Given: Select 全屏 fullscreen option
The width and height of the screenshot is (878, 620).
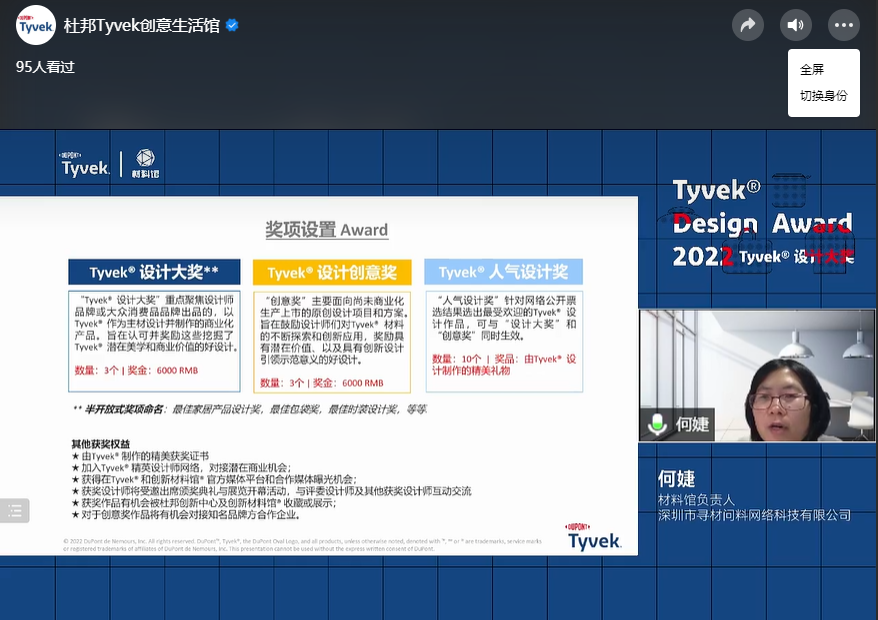Looking at the screenshot, I should click(x=812, y=69).
